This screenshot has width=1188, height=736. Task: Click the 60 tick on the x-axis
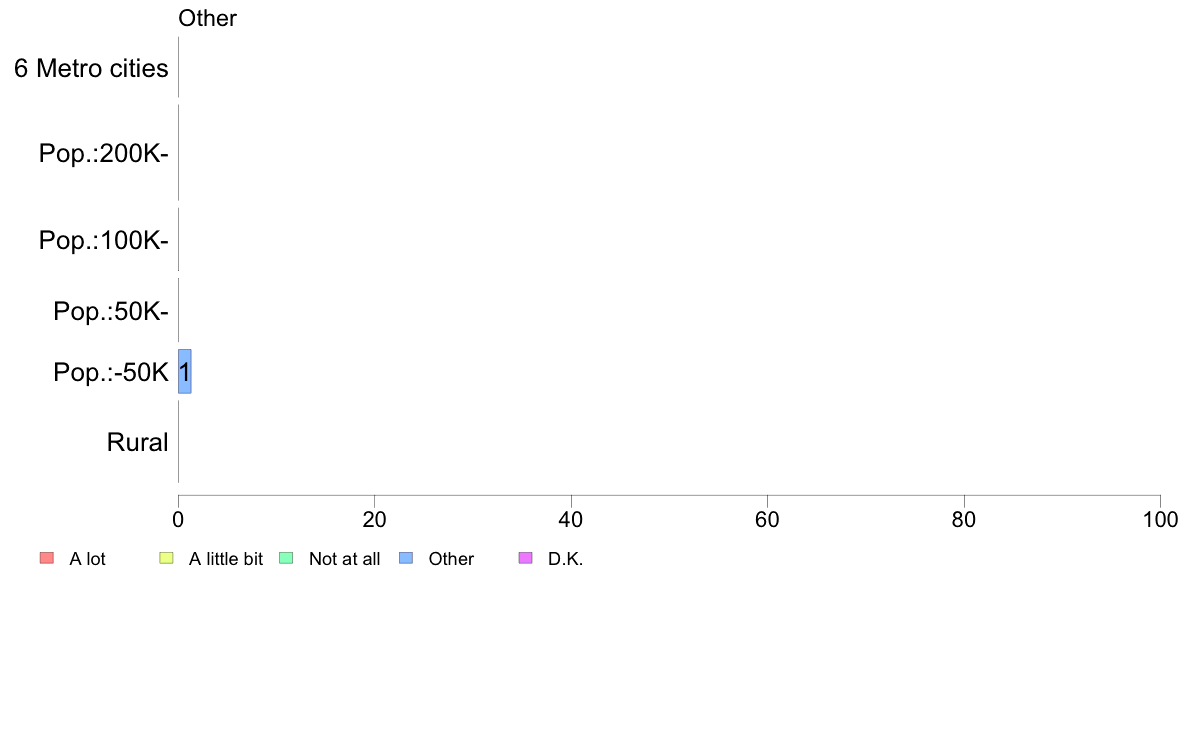[768, 519]
